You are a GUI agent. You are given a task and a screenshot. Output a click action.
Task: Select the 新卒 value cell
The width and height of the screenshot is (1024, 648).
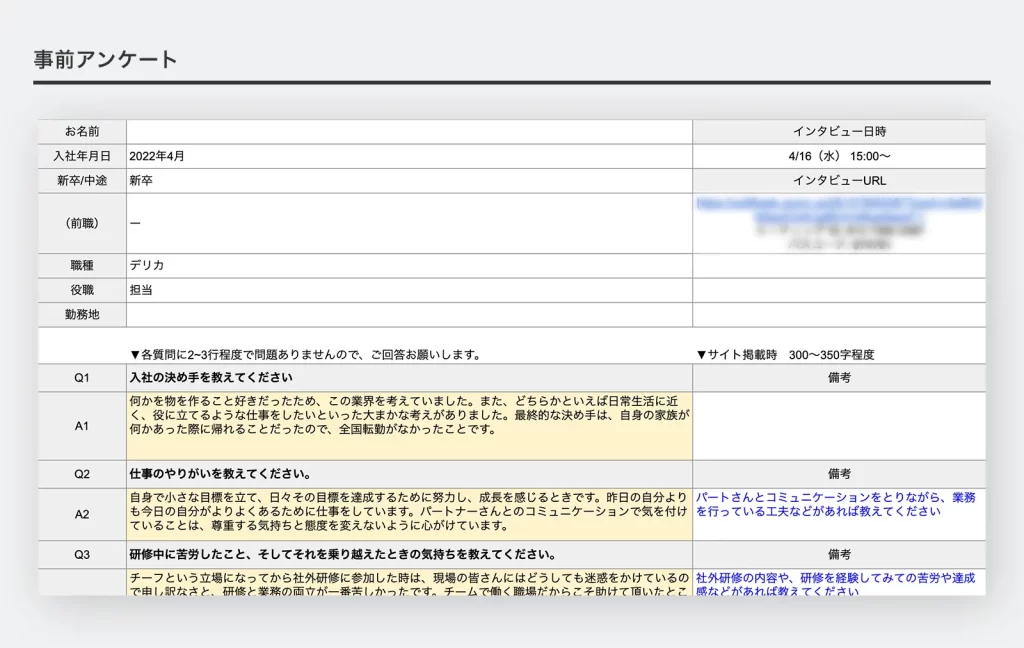tap(409, 181)
